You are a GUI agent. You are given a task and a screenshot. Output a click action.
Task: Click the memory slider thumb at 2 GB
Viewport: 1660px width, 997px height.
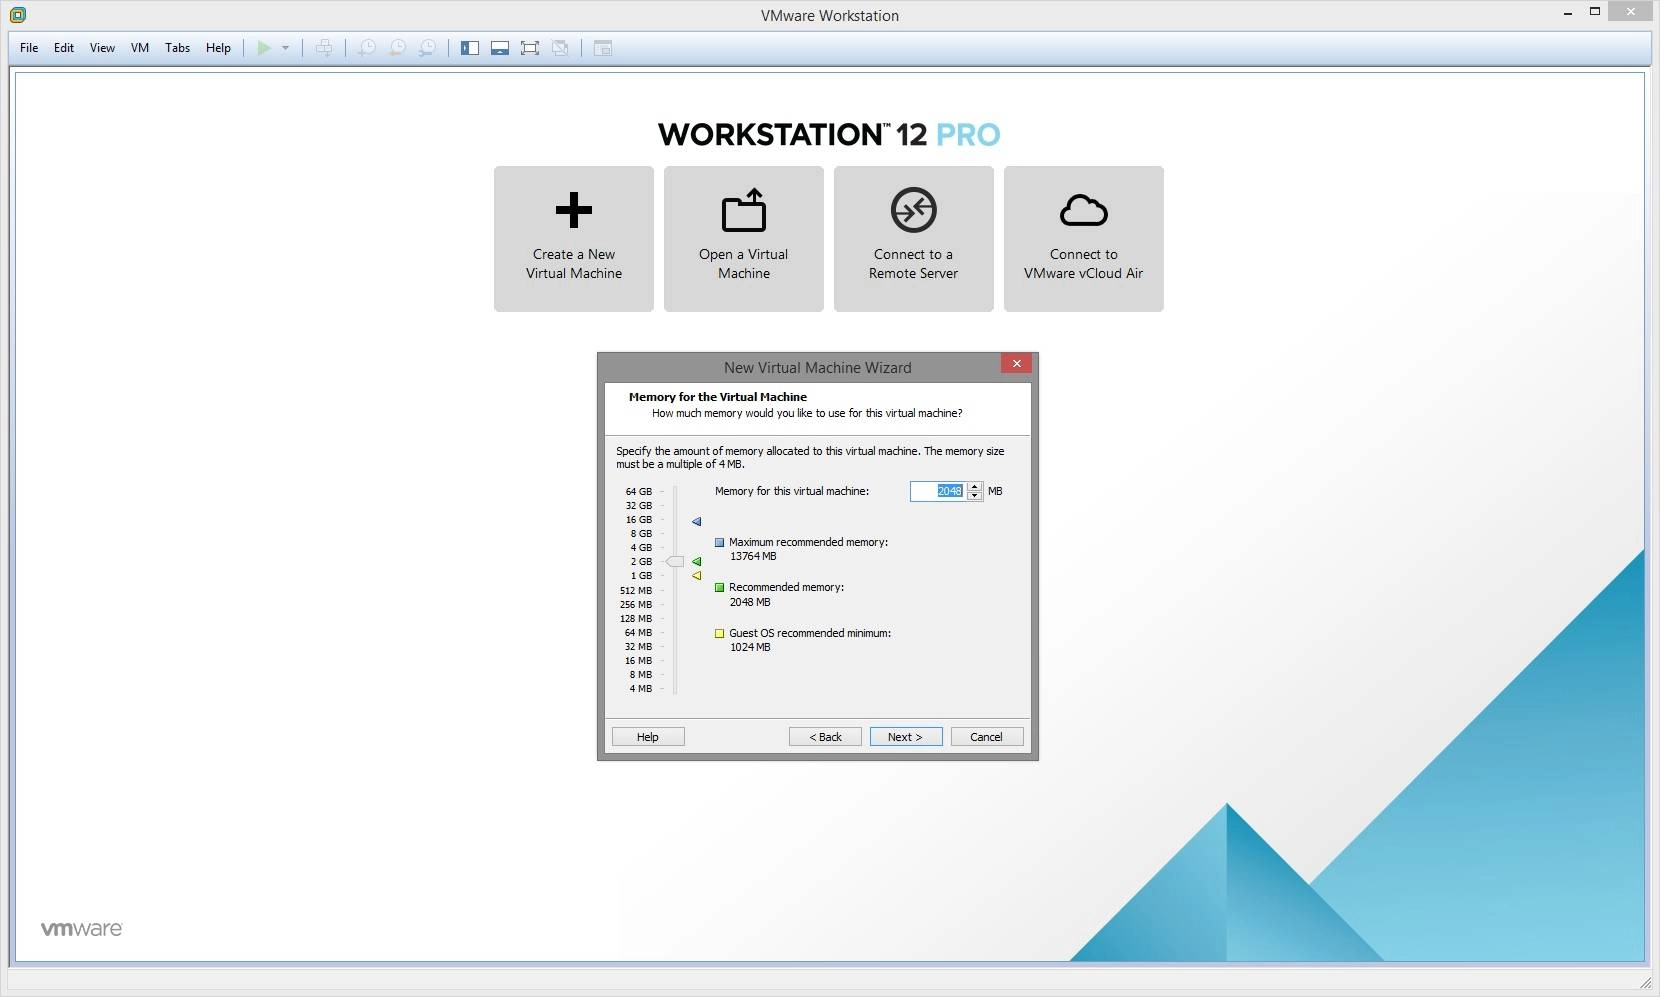[675, 562]
